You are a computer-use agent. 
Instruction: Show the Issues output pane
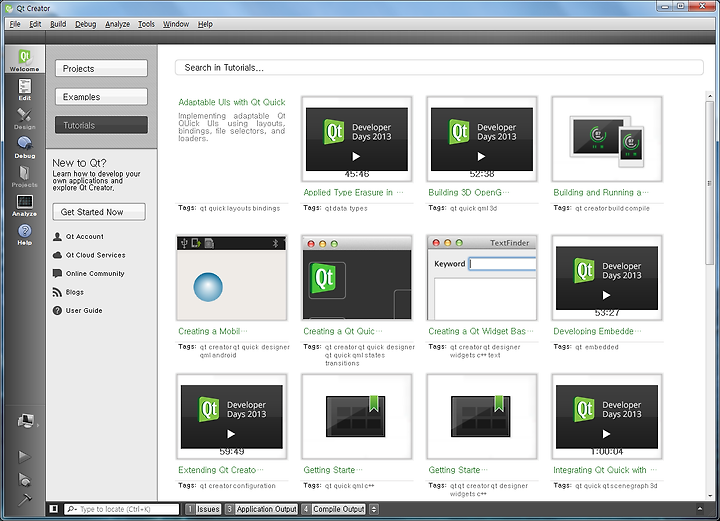tap(203, 509)
